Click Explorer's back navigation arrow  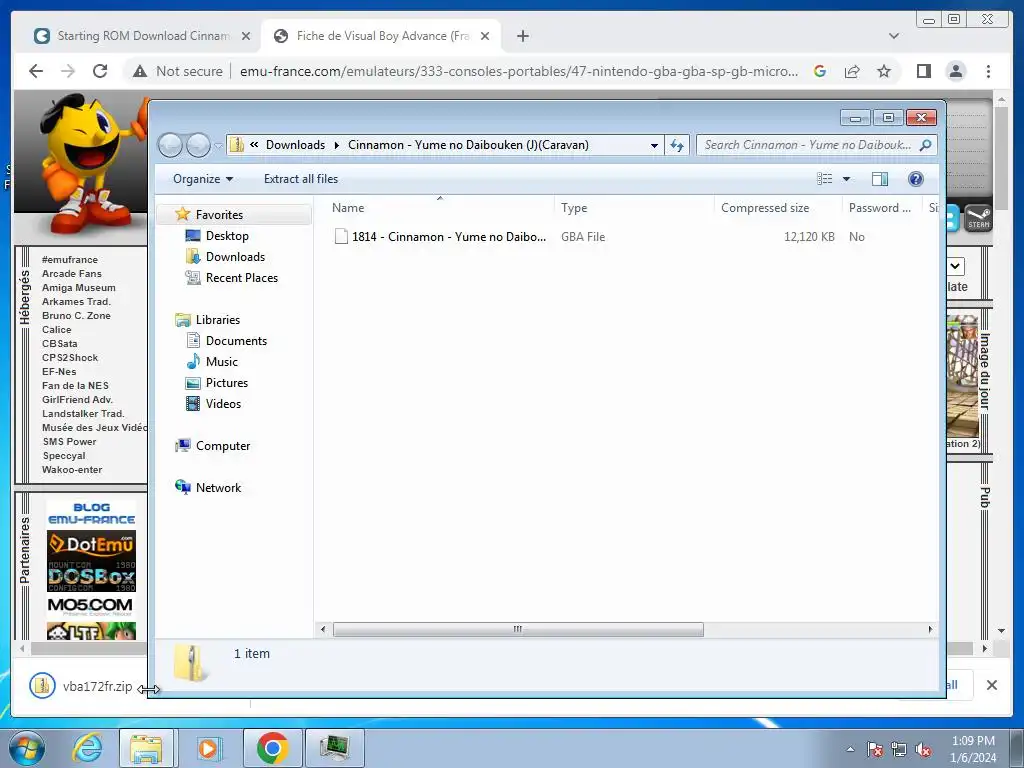point(170,145)
